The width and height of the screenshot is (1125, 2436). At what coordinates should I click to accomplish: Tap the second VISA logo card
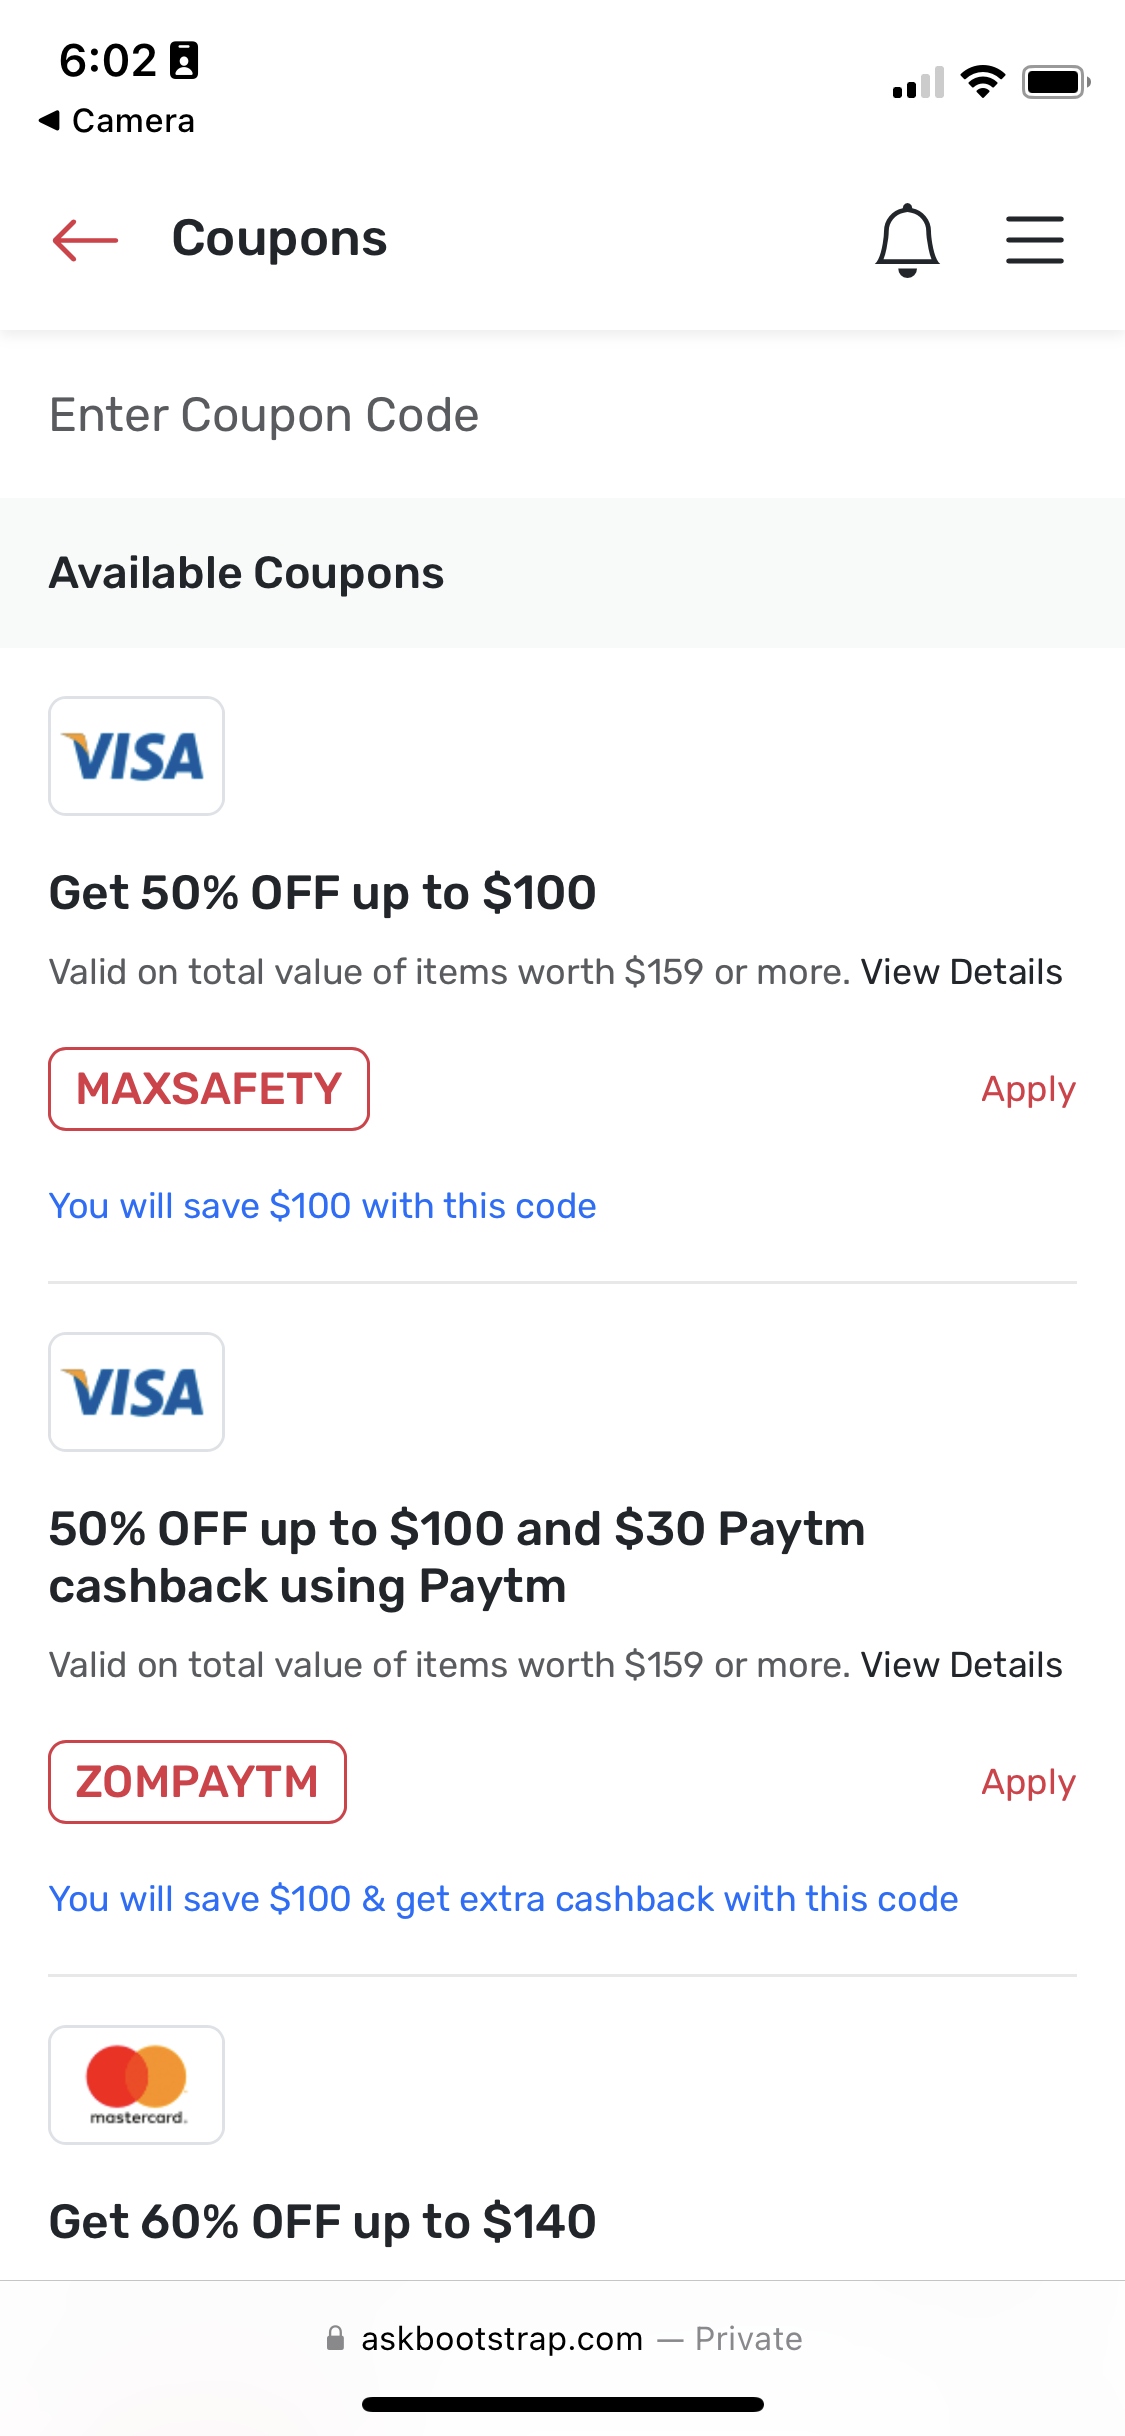[x=137, y=1392]
